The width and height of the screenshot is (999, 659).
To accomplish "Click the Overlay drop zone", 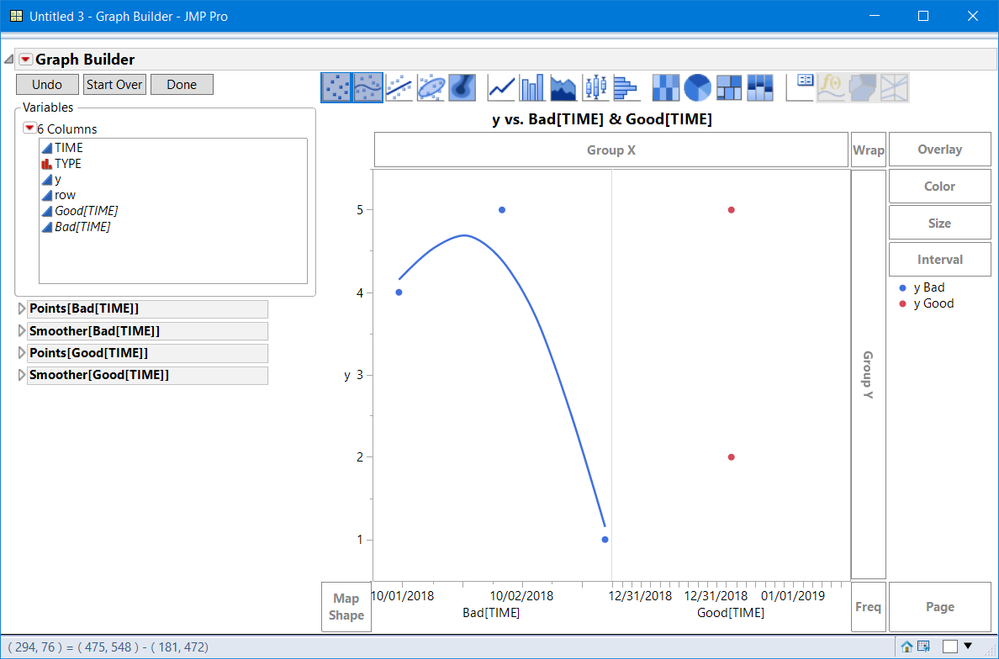I will (x=940, y=149).
